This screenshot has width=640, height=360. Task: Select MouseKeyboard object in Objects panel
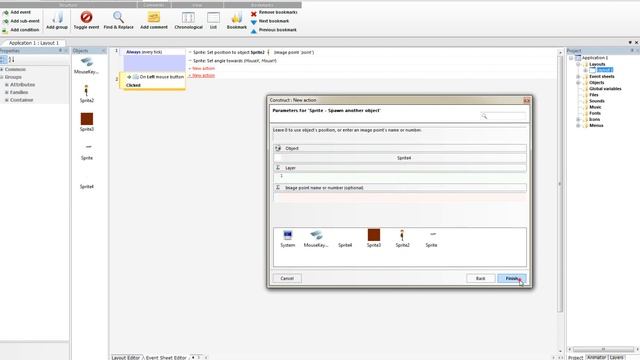87,66
